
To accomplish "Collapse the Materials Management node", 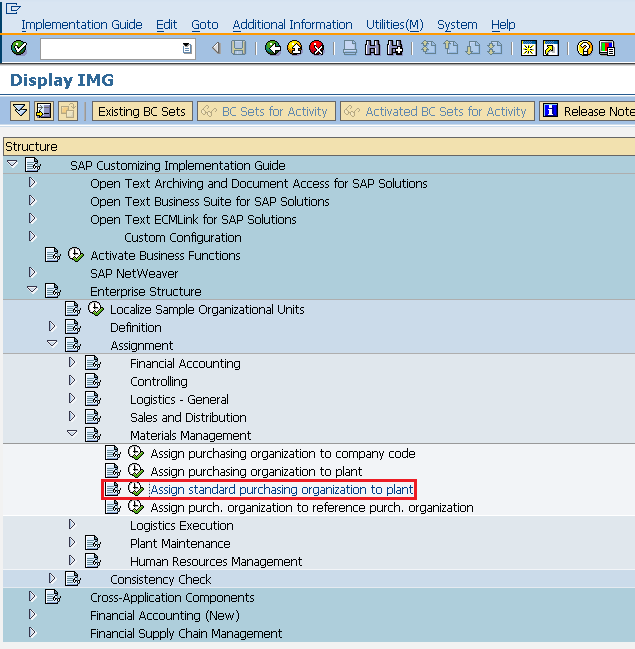I will click(72, 433).
